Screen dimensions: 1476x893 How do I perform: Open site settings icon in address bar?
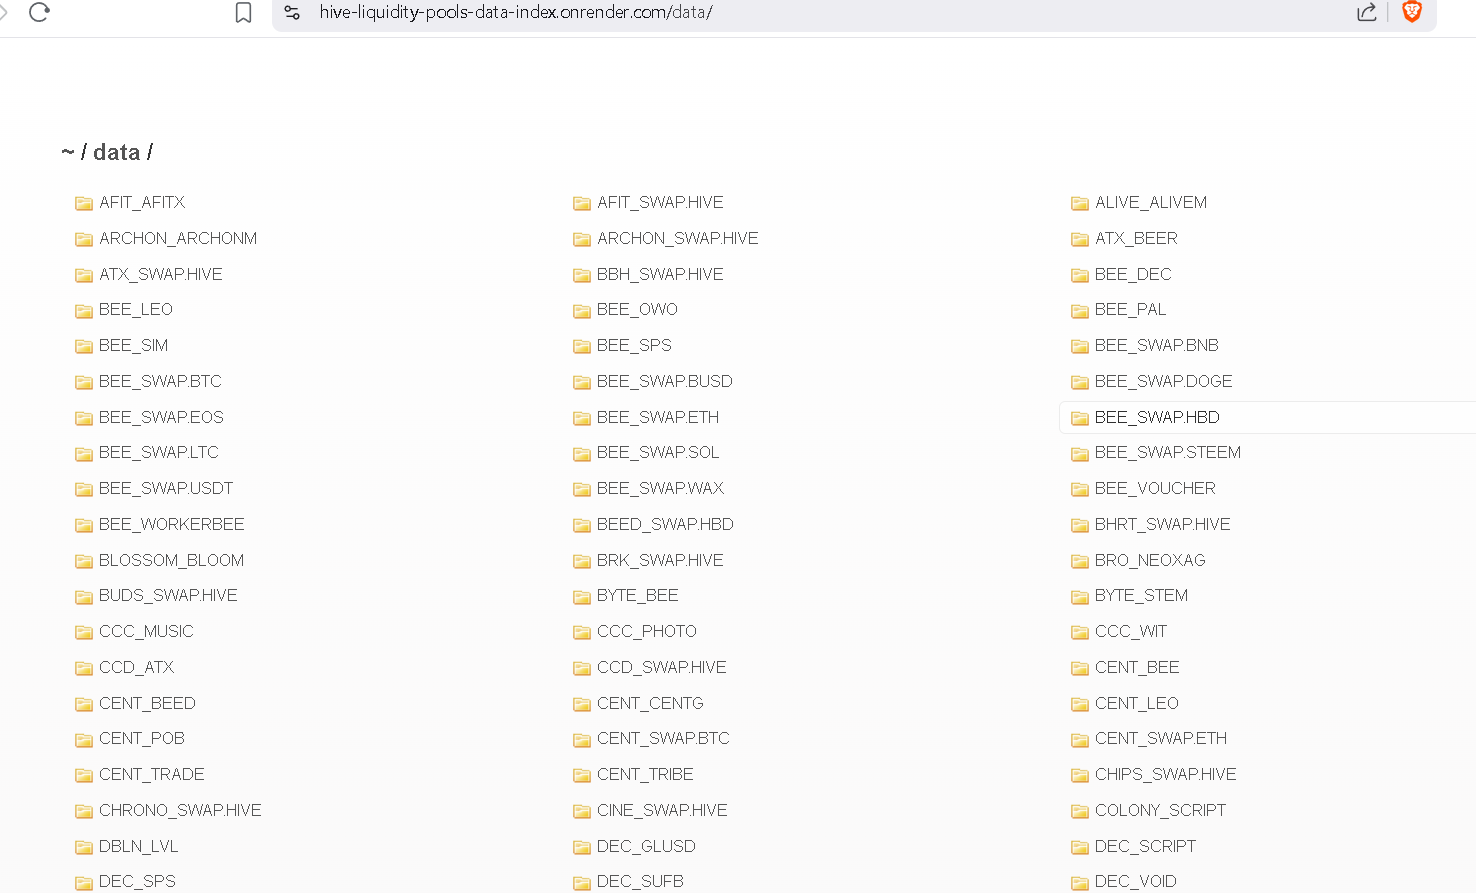[292, 12]
